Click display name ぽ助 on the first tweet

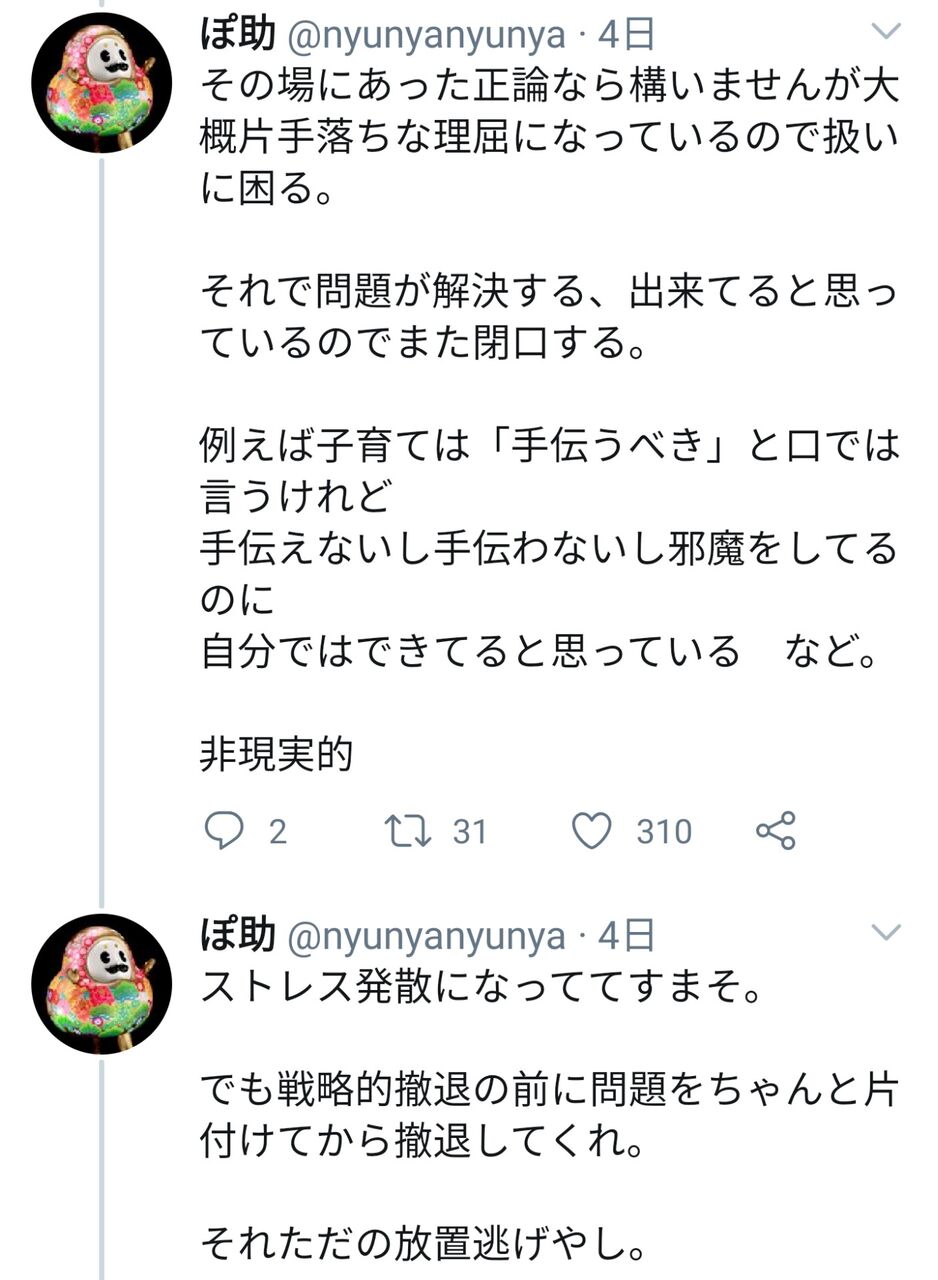click(237, 35)
